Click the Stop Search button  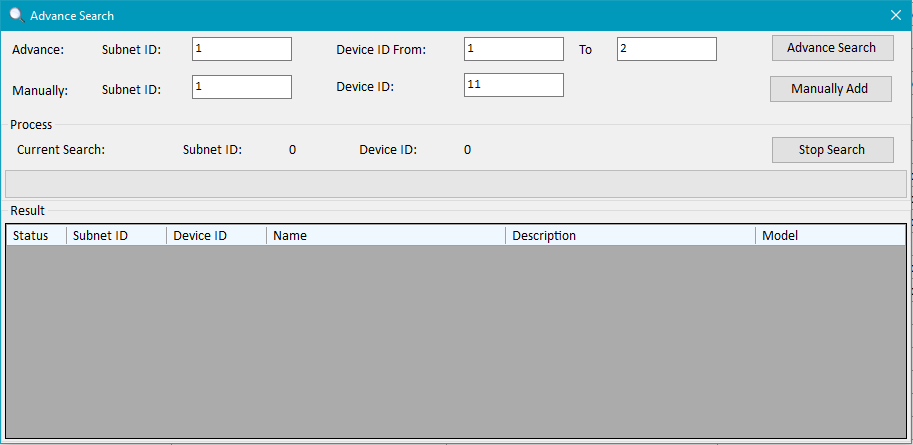pyautogui.click(x=833, y=150)
